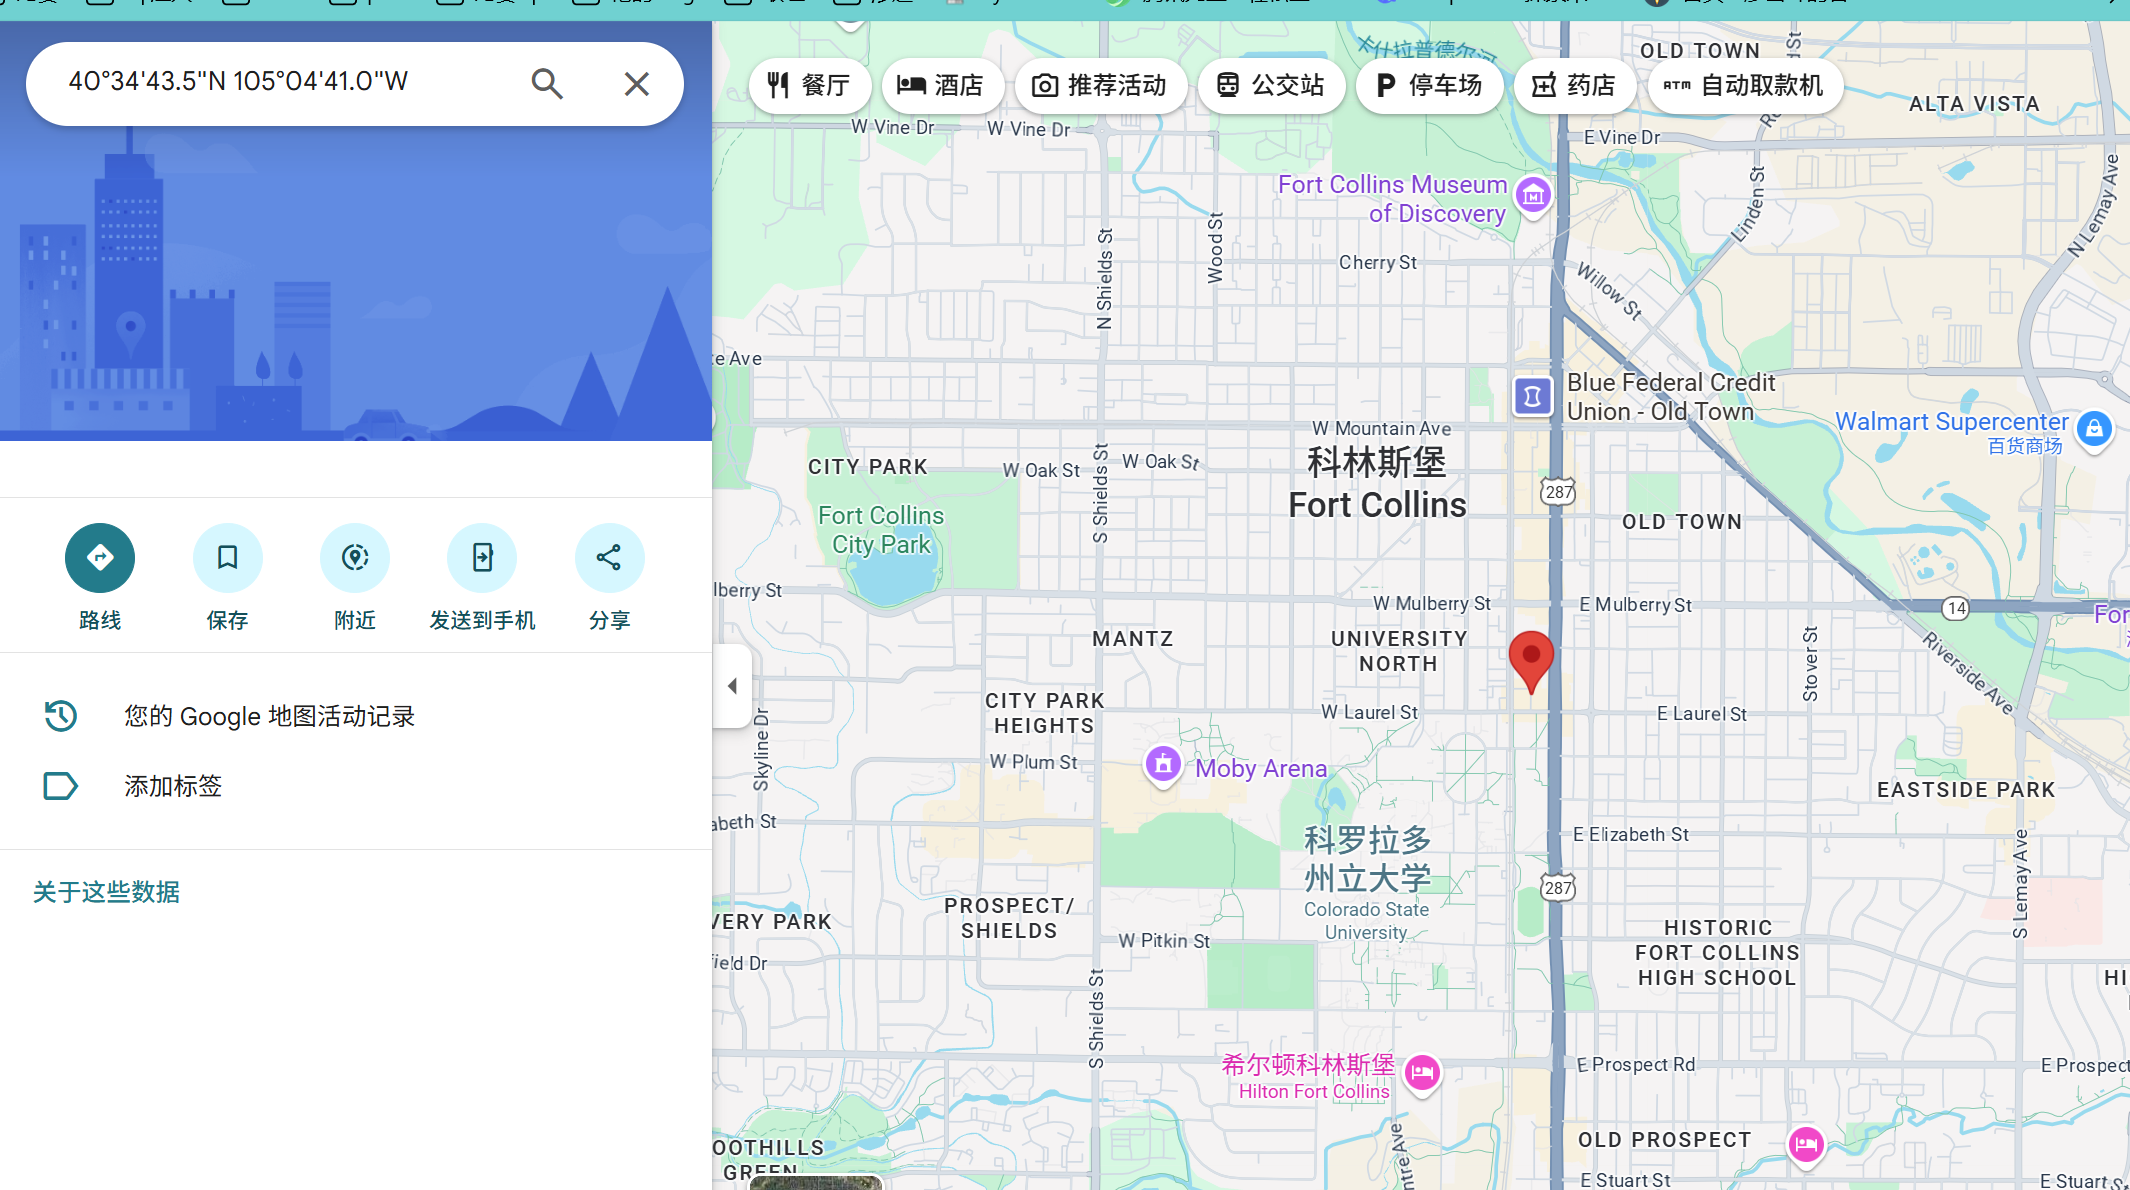Clear the search with the X icon
2130x1190 pixels.
click(x=637, y=84)
